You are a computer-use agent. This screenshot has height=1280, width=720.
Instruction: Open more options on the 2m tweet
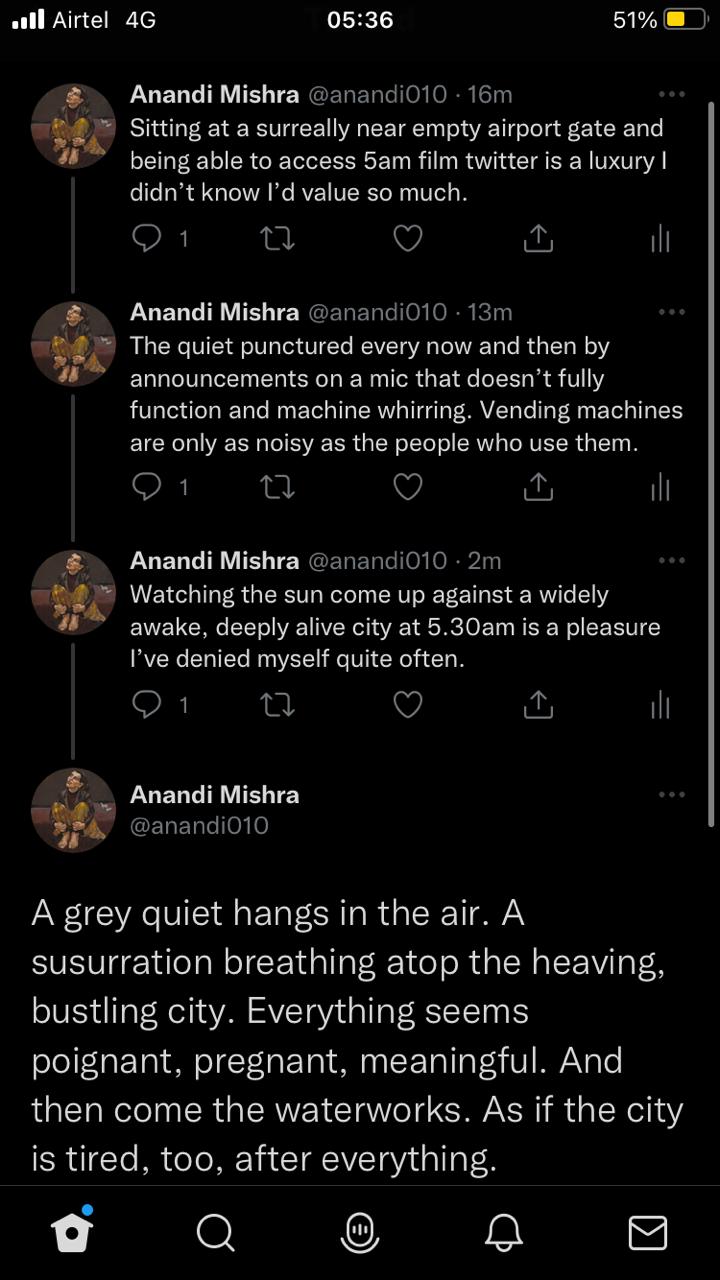tap(672, 560)
